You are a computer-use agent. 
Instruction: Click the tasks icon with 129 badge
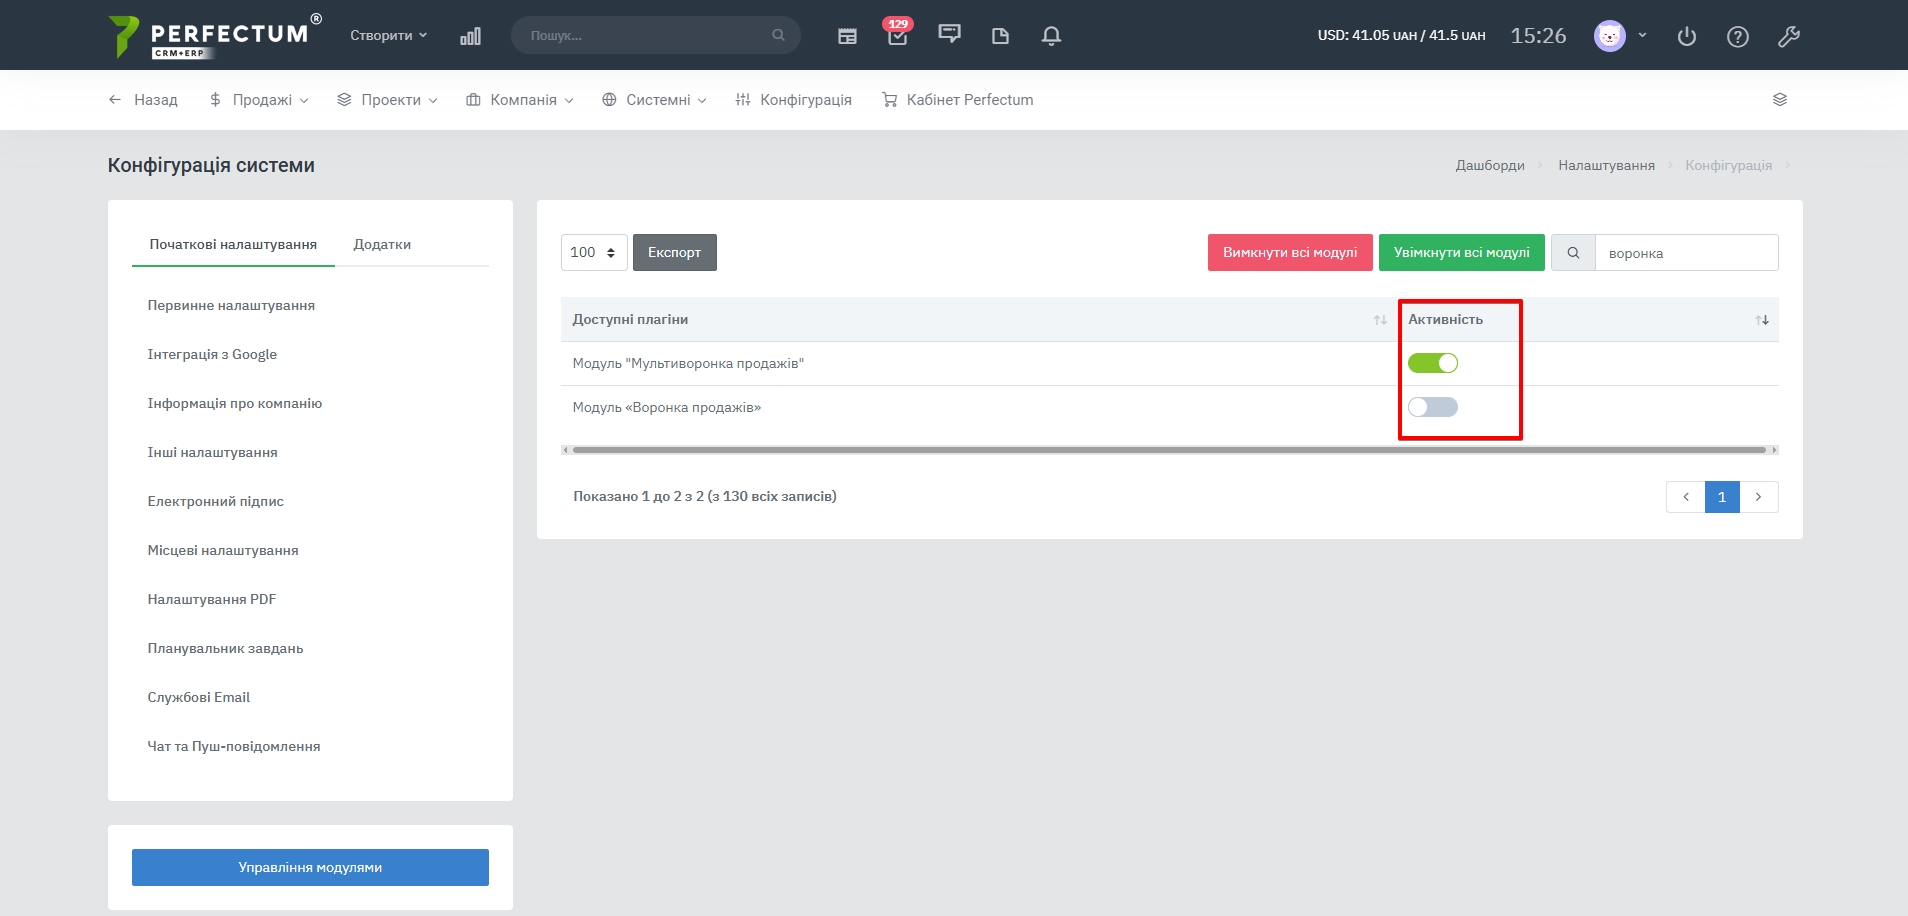pos(897,36)
